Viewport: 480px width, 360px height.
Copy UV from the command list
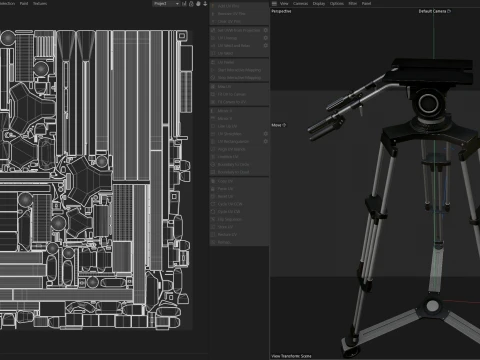pyautogui.click(x=239, y=181)
